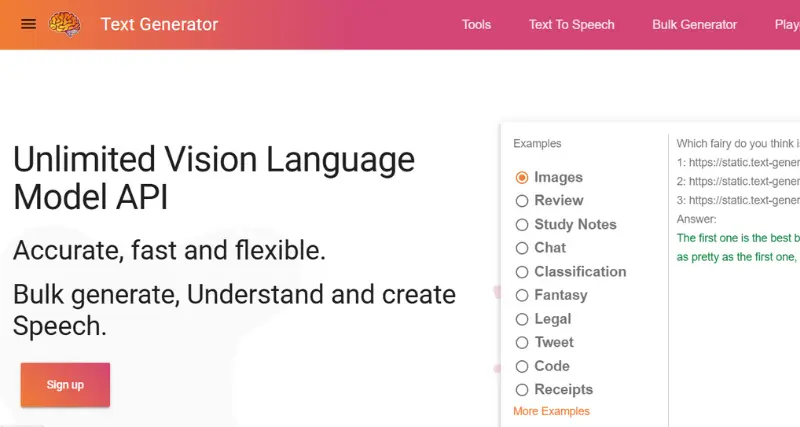Viewport: 800px width, 427px height.
Task: Select the Chat example radio button
Action: [x=522, y=248]
